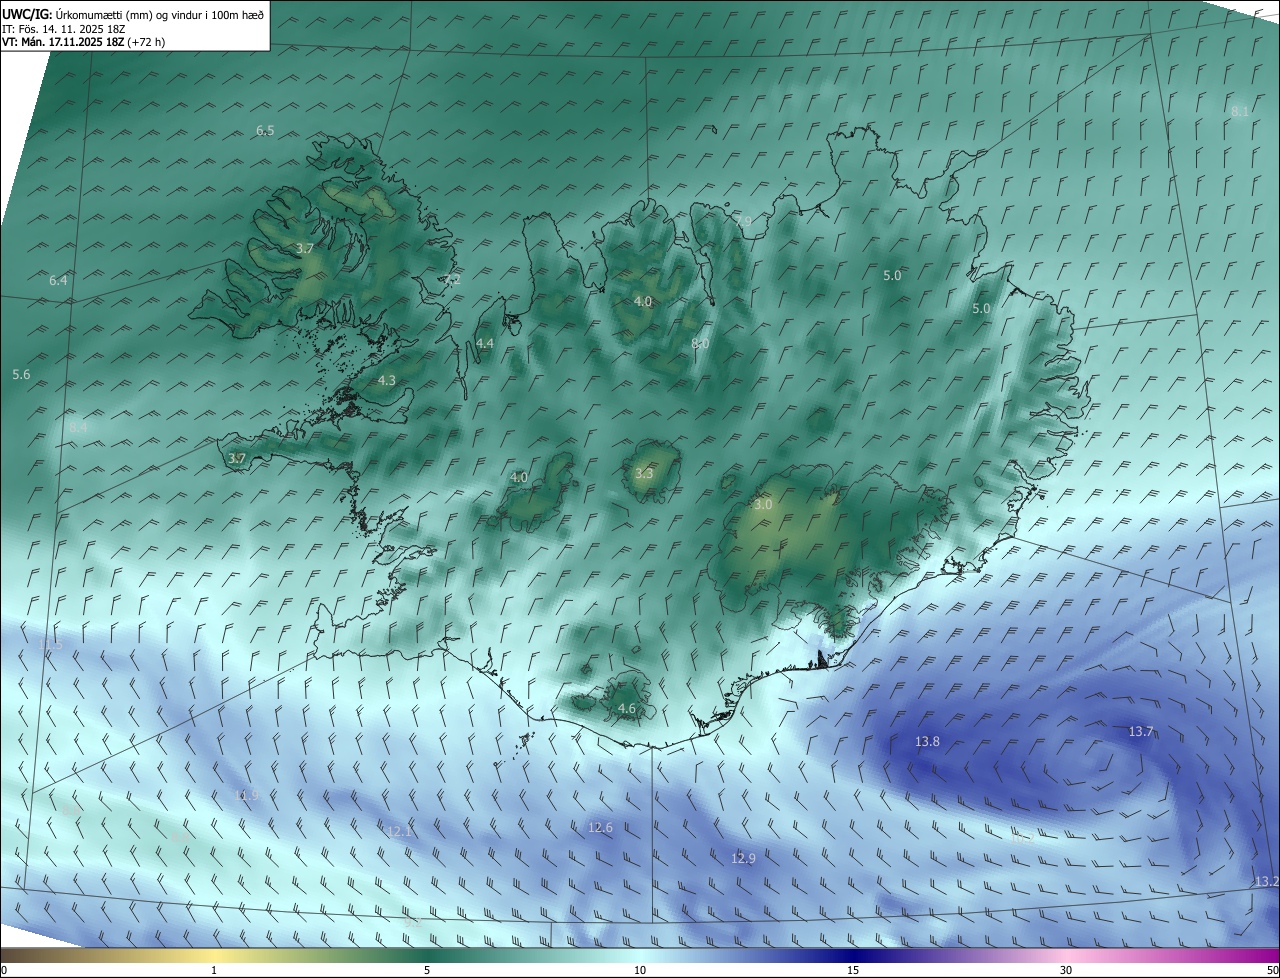Click the 3.3 value on Hofsjökull glacier
The image size is (1280, 978).
(644, 474)
